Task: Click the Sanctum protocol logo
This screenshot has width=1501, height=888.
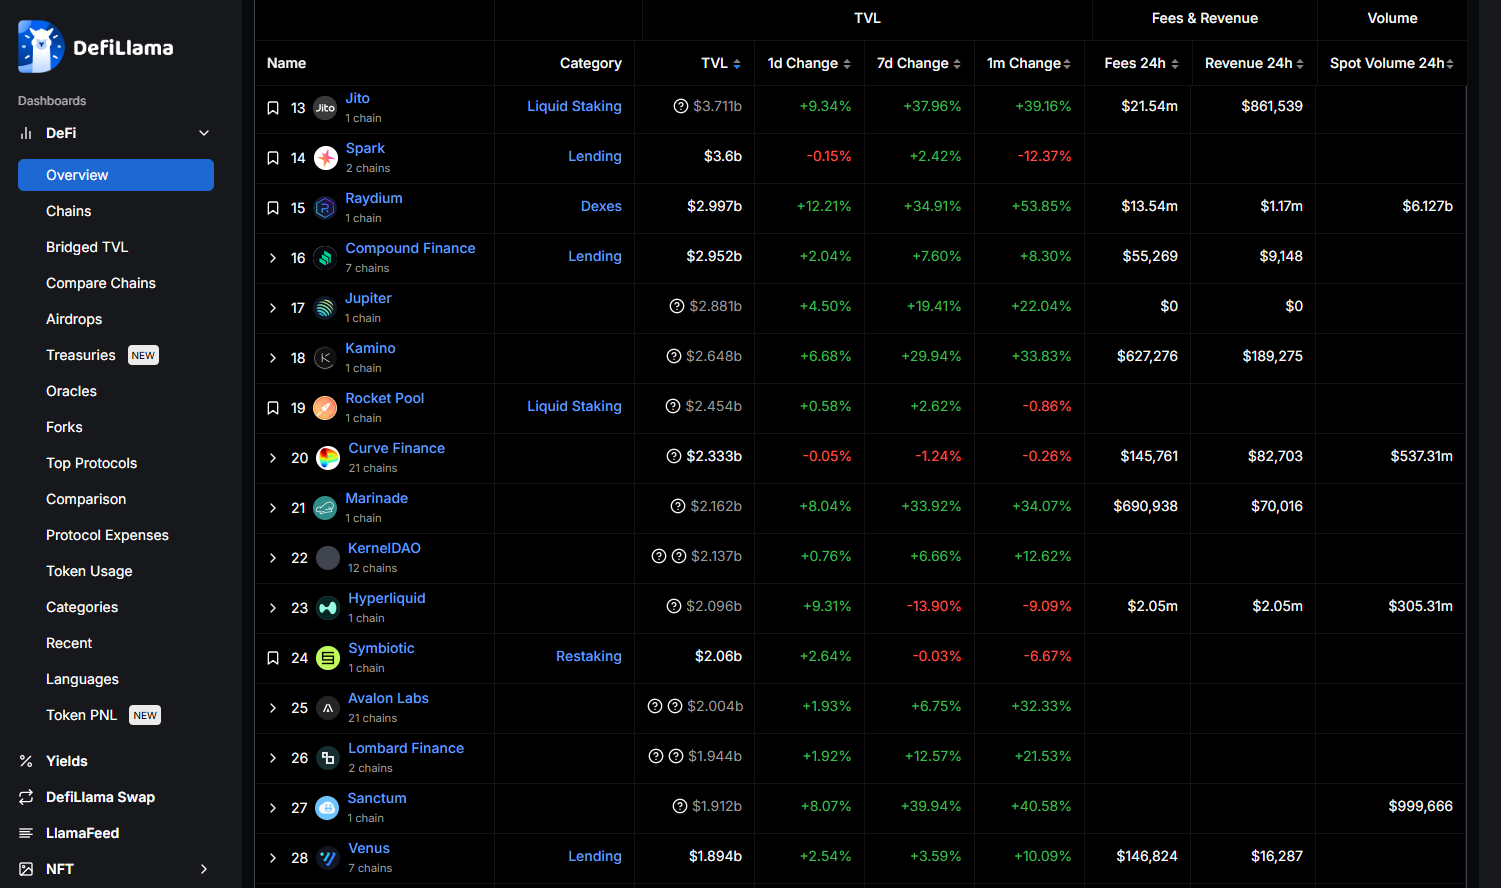Action: tap(327, 808)
